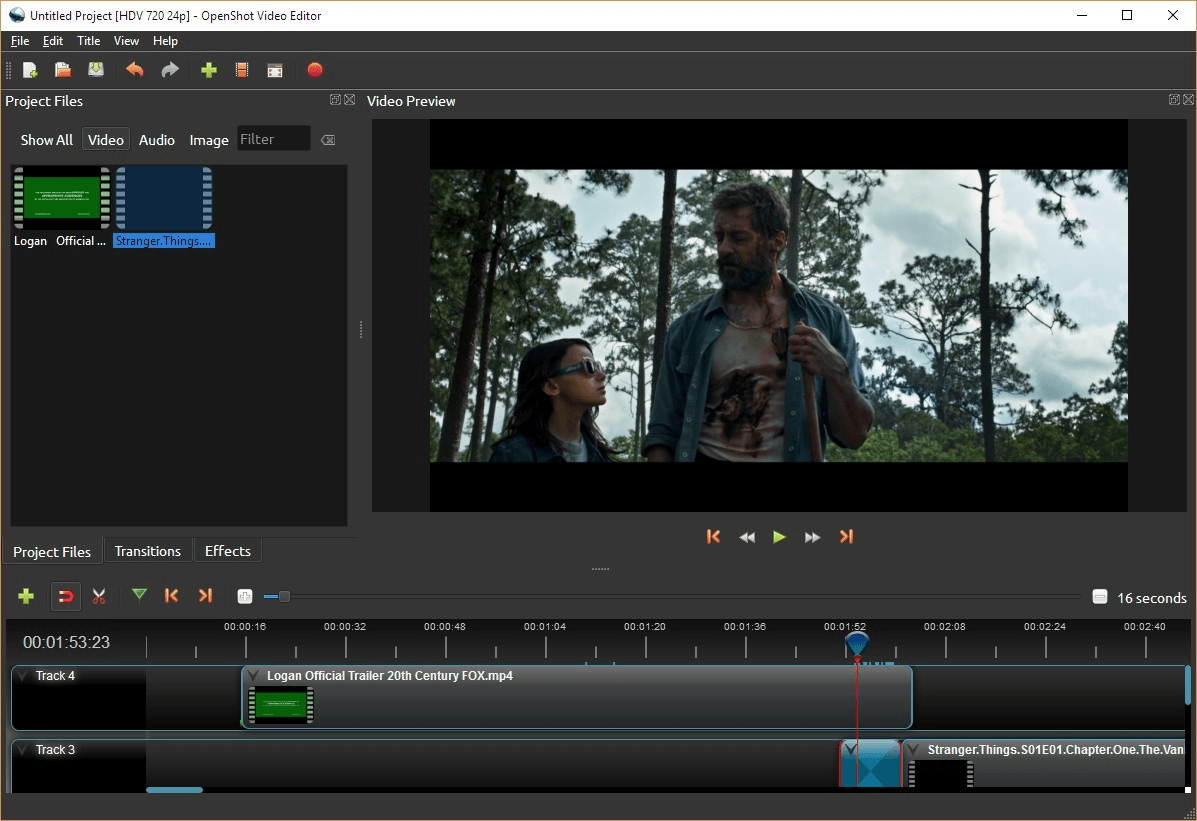Add a new track with the timeline plus icon
1197x821 pixels.
tap(25, 596)
